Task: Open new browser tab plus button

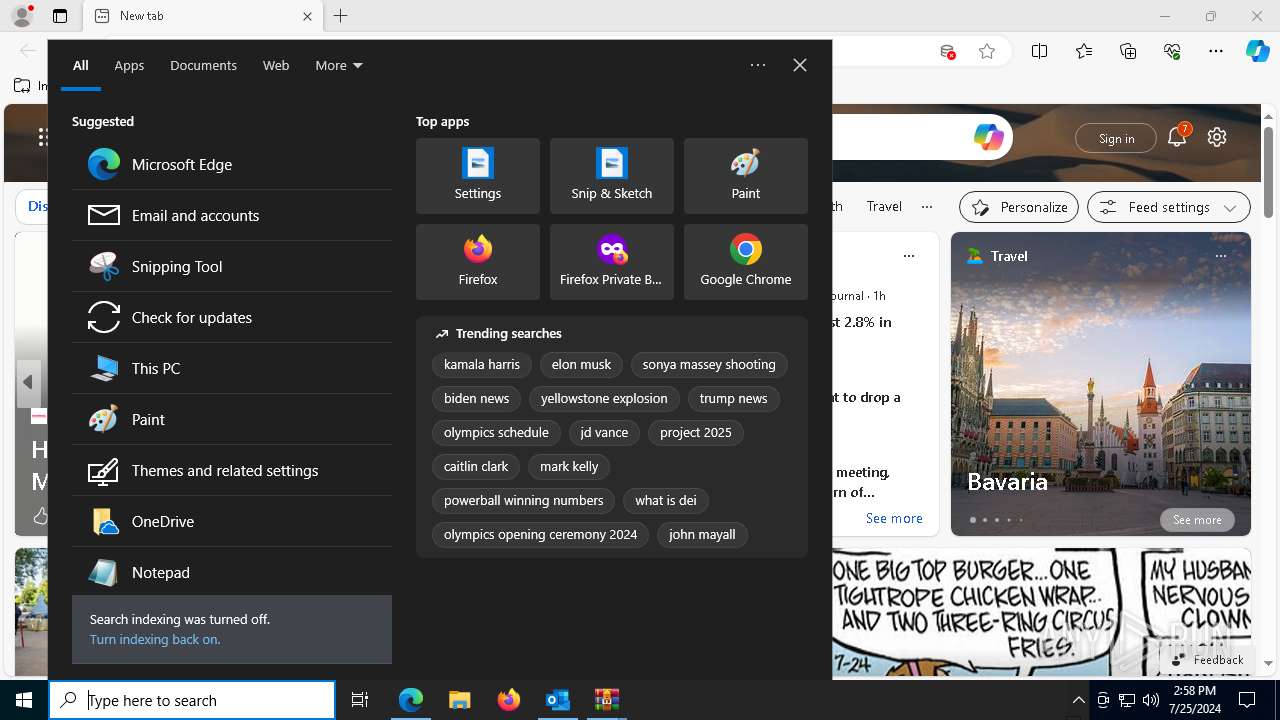Action: pos(341,16)
